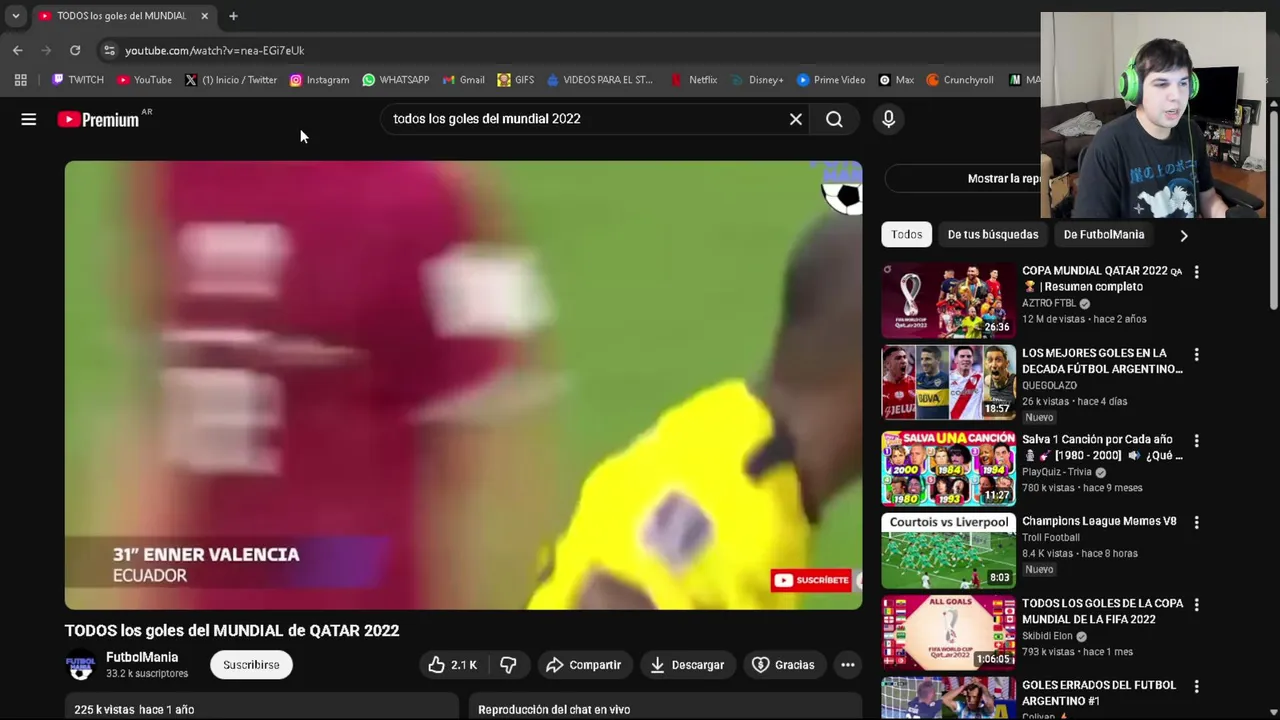Open the tab search dropdown arrow

15,16
